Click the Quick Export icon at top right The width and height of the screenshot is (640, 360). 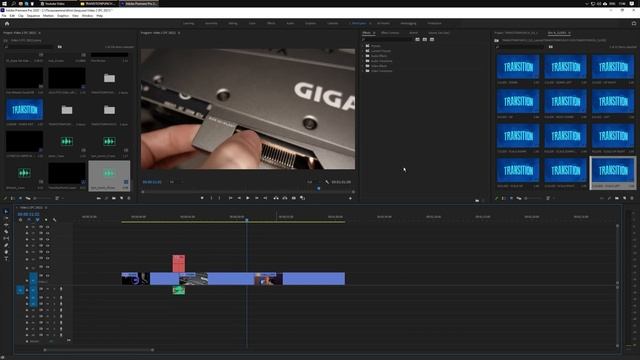634,24
